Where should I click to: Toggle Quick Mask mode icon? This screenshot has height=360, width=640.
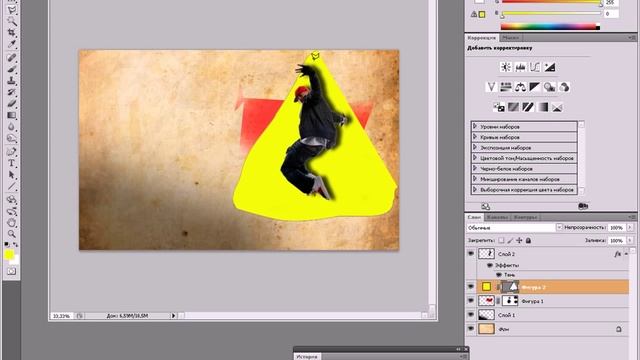pyautogui.click(x=11, y=271)
